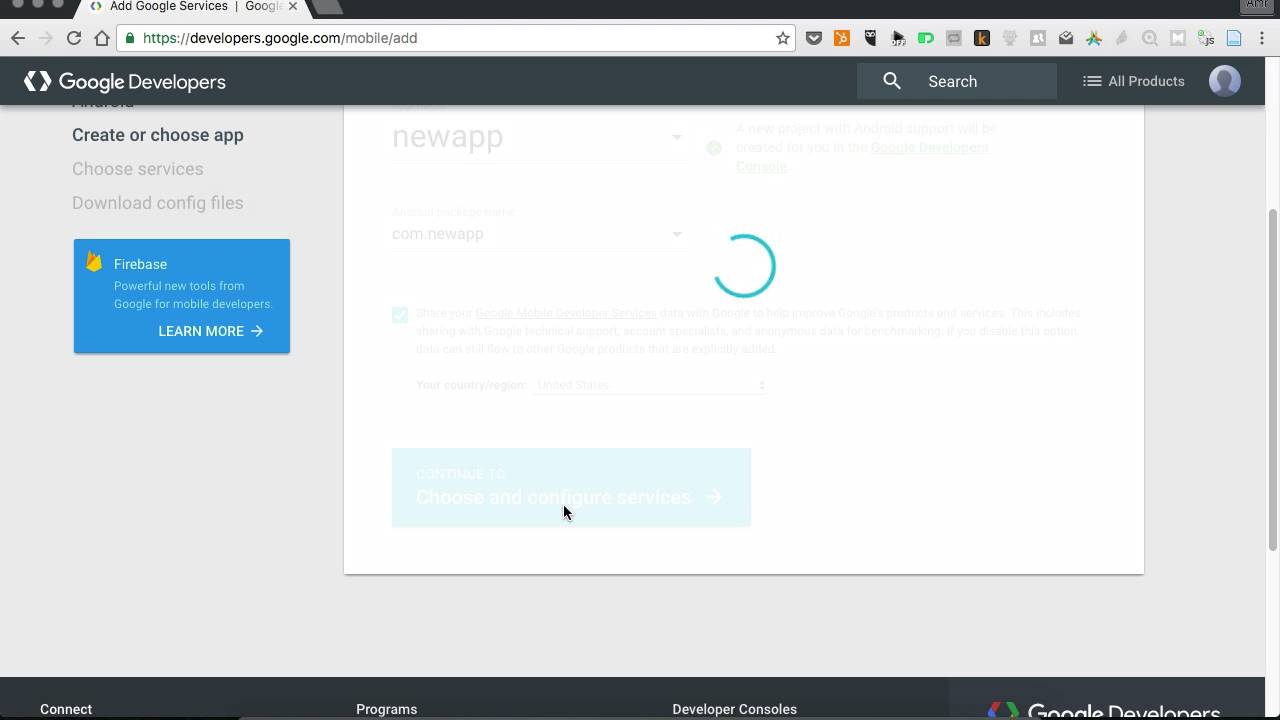Expand the newapp app name dropdown
The image size is (1280, 720).
tap(538, 137)
